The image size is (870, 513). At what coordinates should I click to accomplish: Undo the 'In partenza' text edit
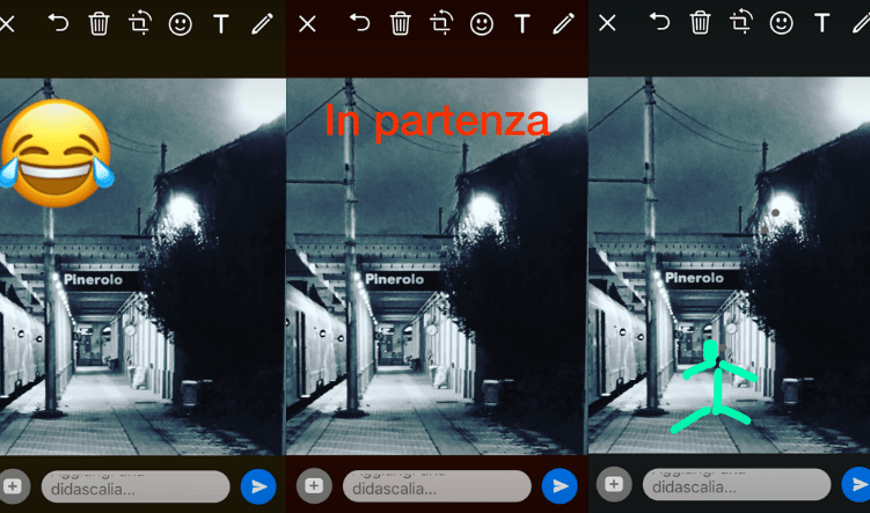[x=360, y=24]
